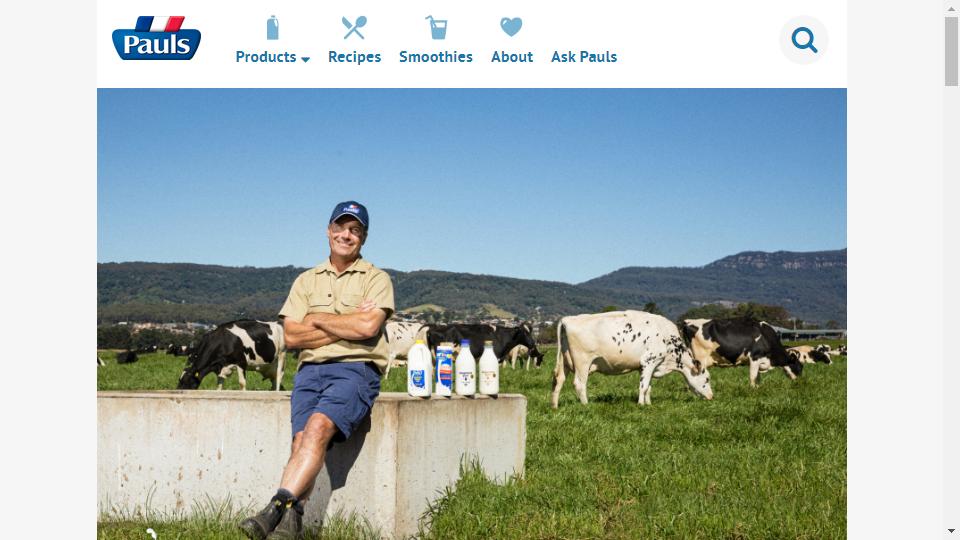960x540 pixels.
Task: Click the large blue-label milk bottle
Action: [x=419, y=369]
